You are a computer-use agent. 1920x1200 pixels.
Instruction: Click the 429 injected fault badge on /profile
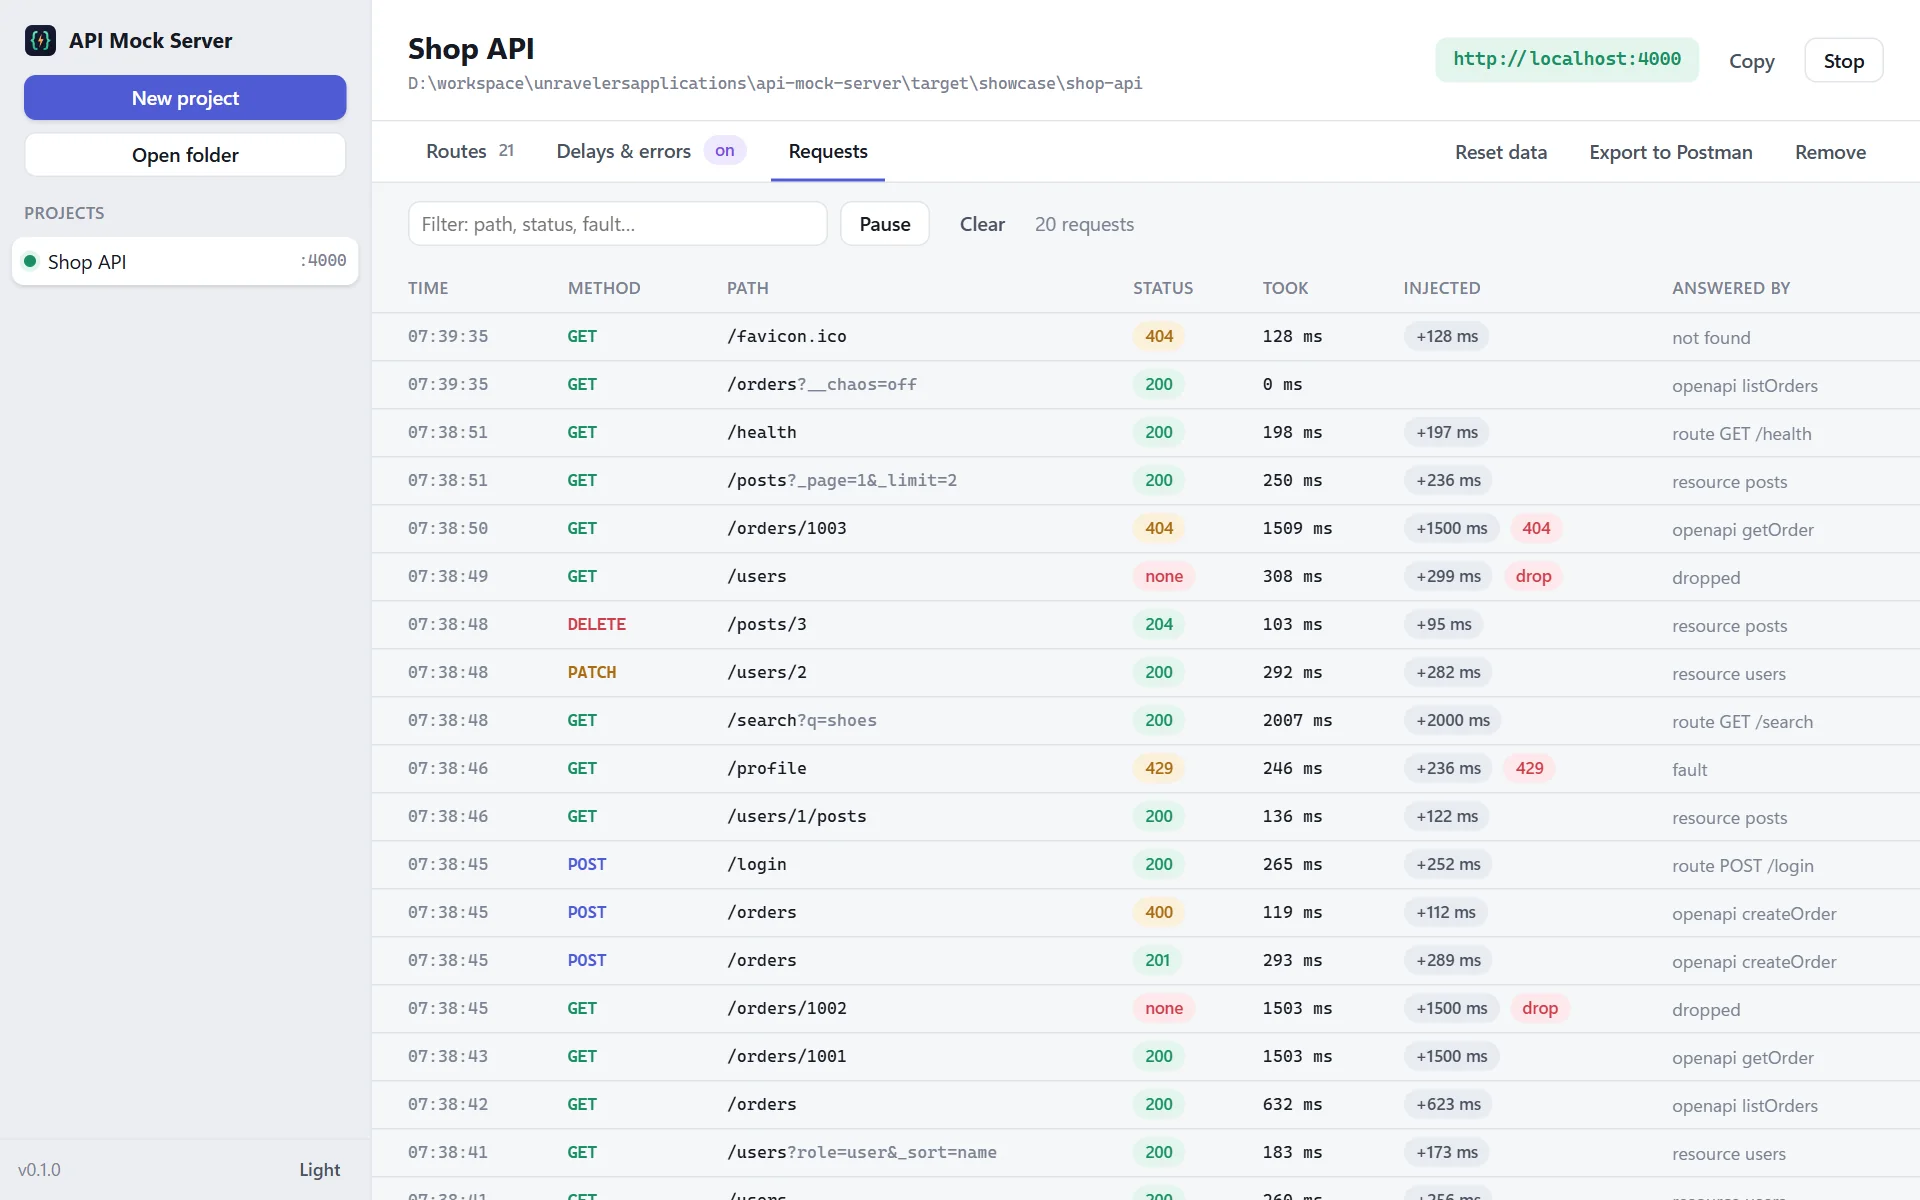tap(1529, 768)
